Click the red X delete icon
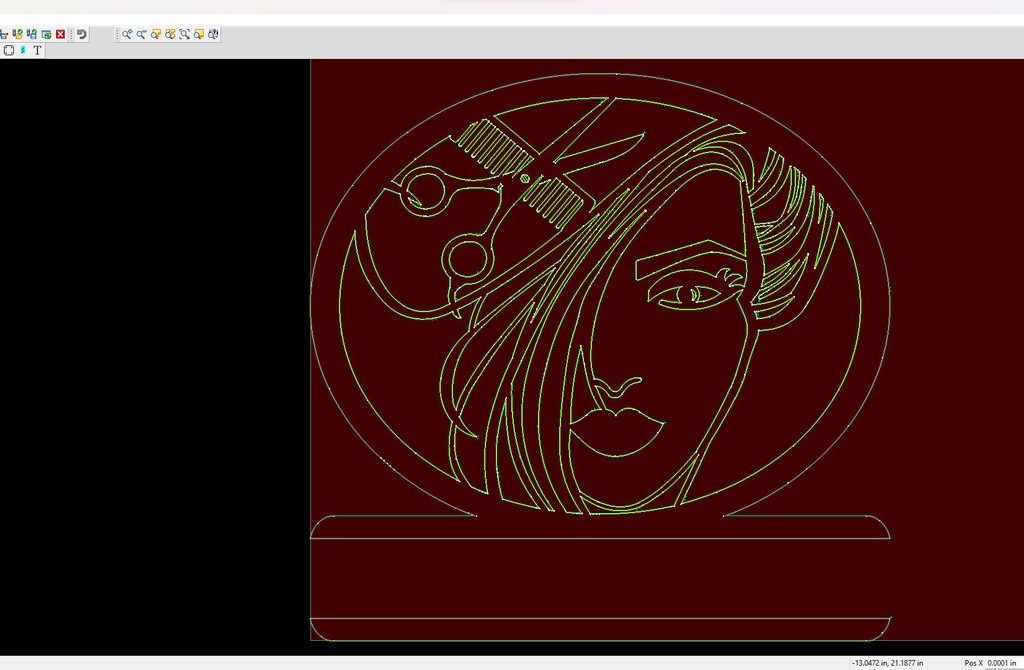Viewport: 1024px width, 670px height. [60, 34]
